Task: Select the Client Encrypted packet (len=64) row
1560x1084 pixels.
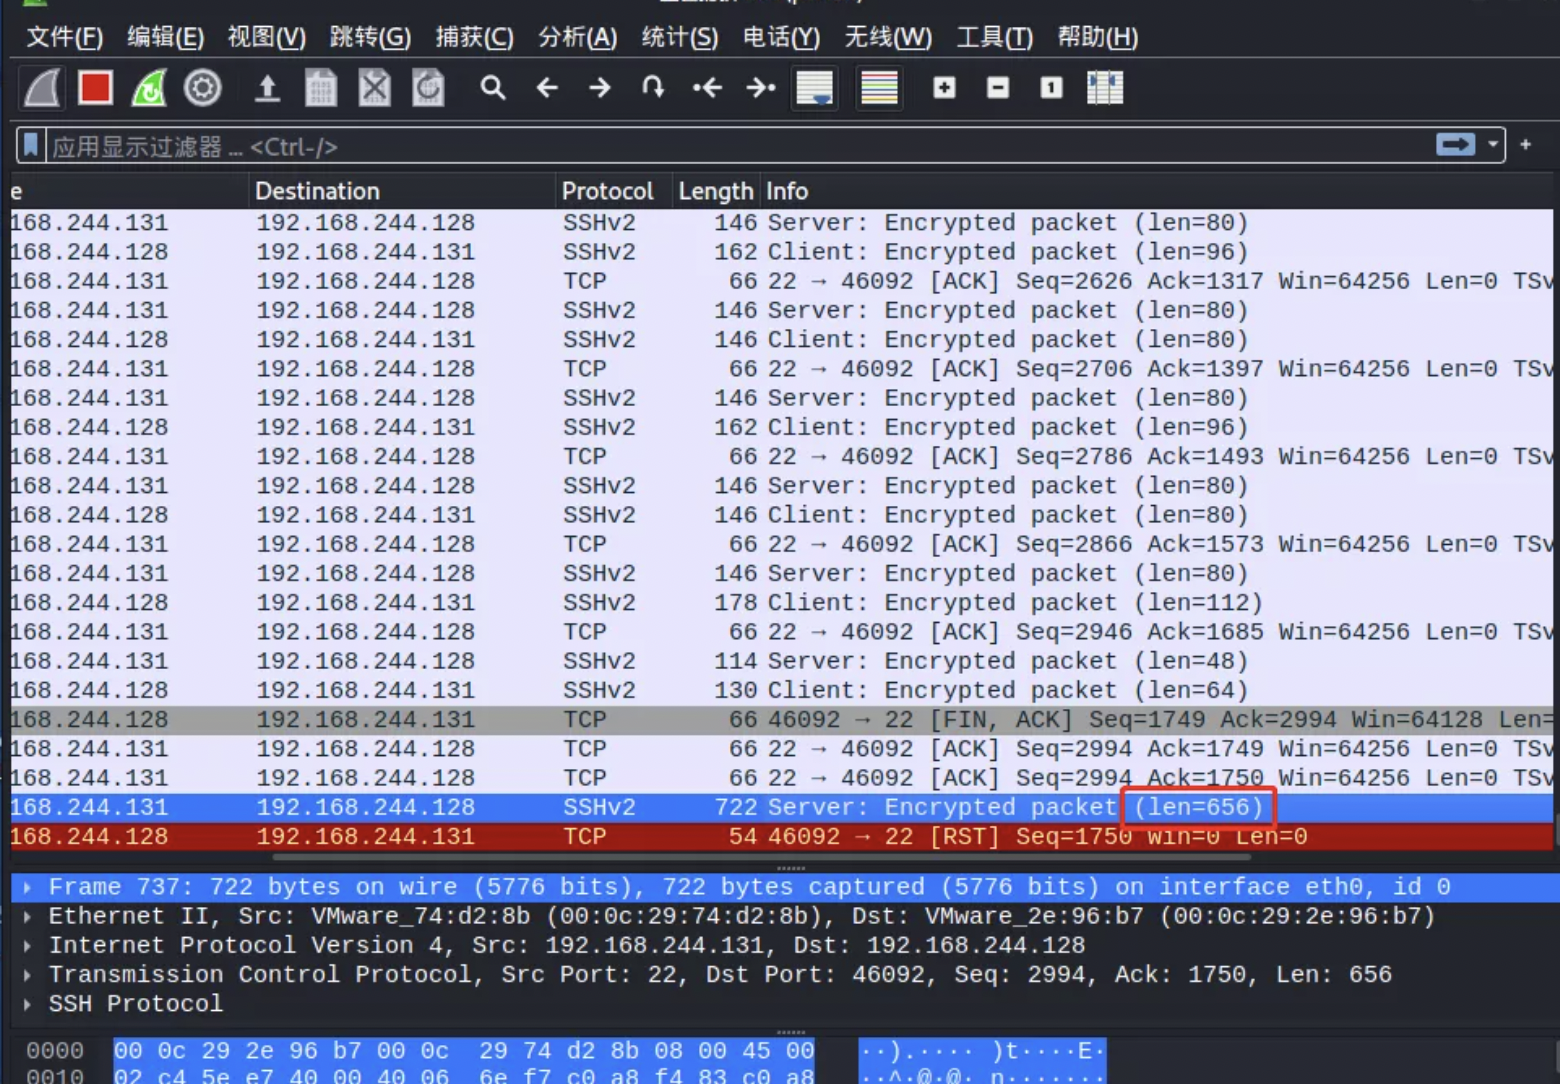Action: pos(782,691)
